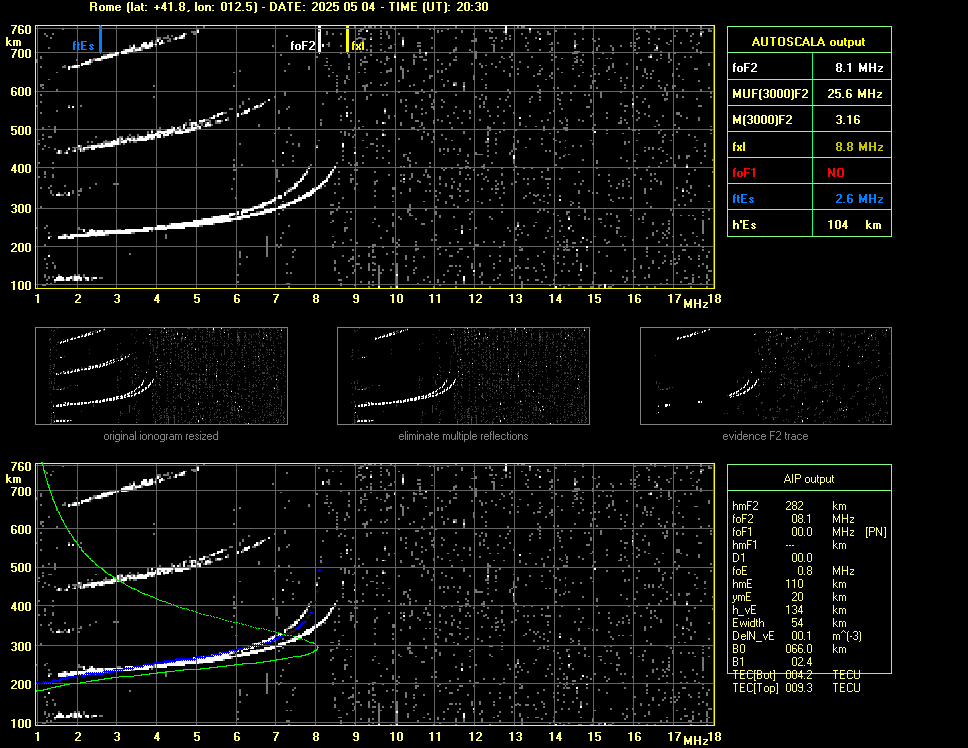Image resolution: width=968 pixels, height=748 pixels.
Task: Select the TEC[Bot] 004.2 TECU value
Action: click(822, 675)
